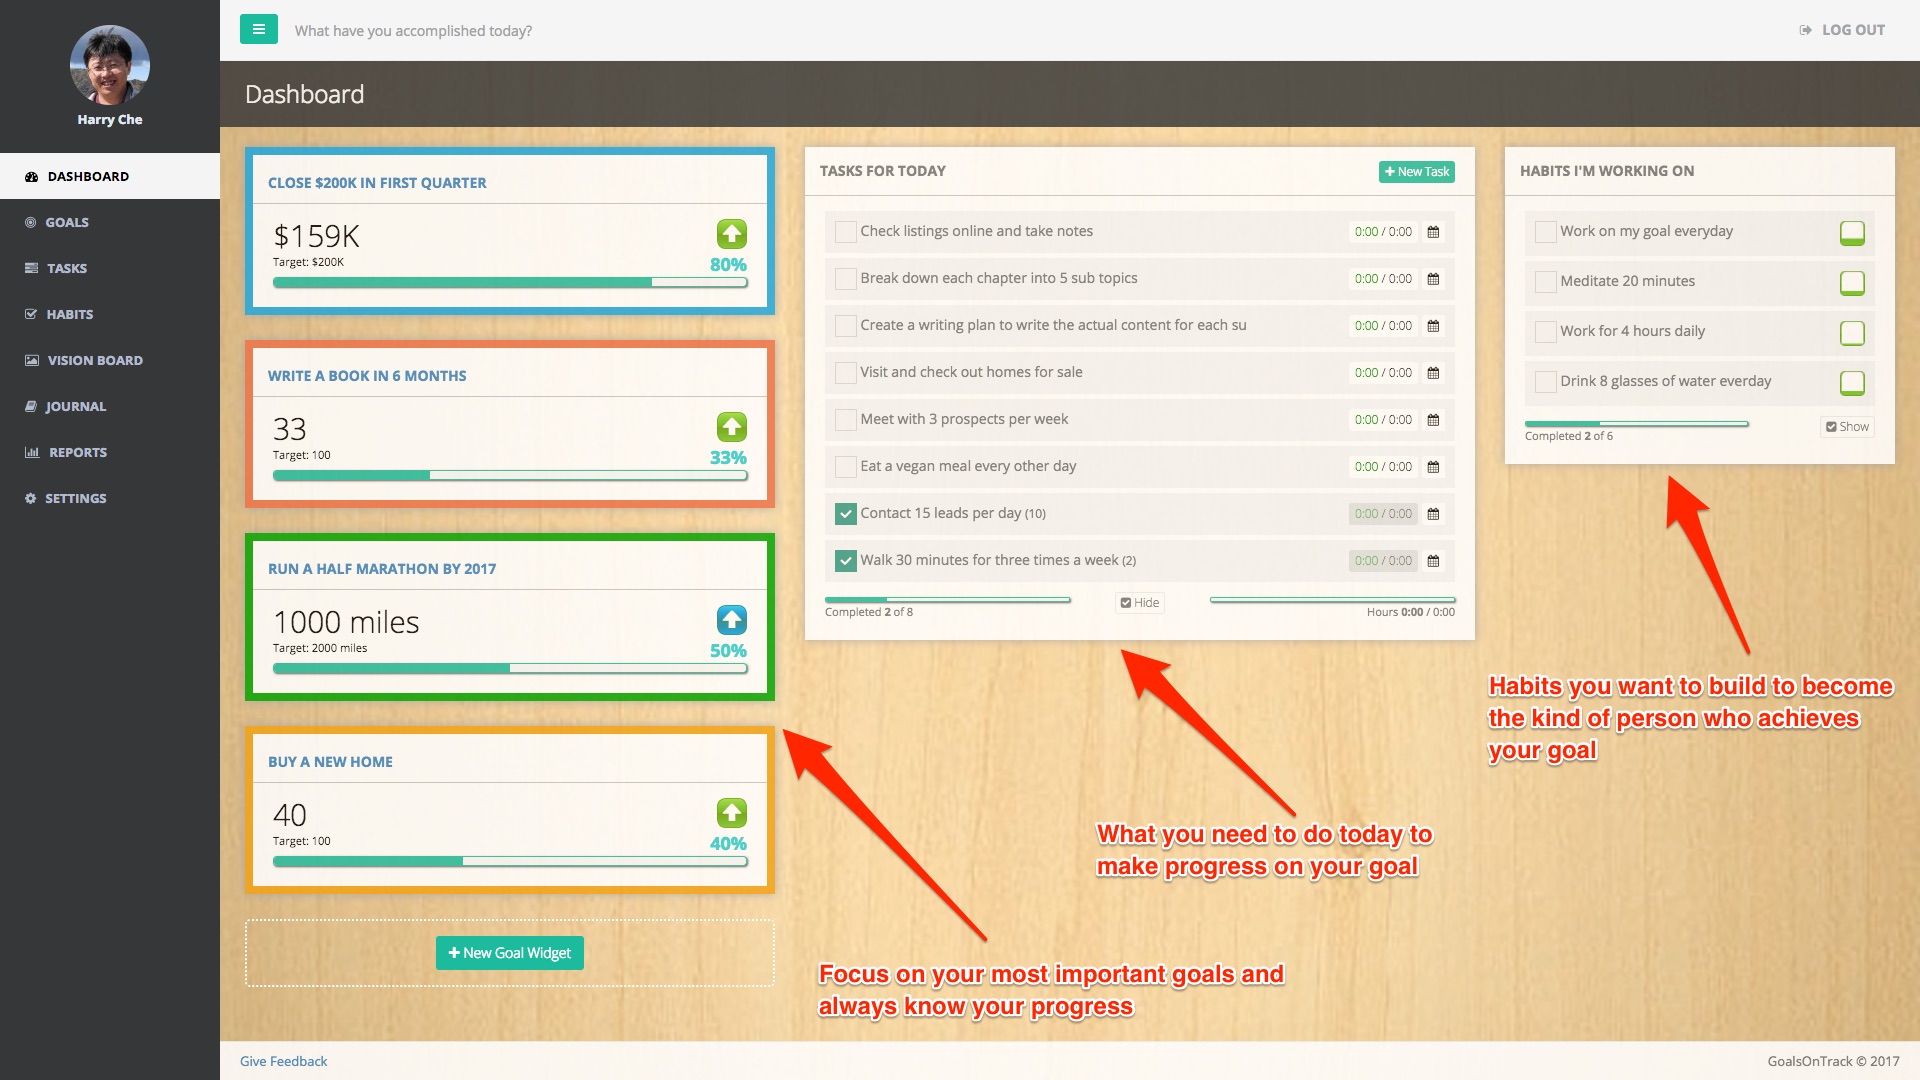Add a New Goal Widget
1920x1080 pixels.
[x=509, y=953]
